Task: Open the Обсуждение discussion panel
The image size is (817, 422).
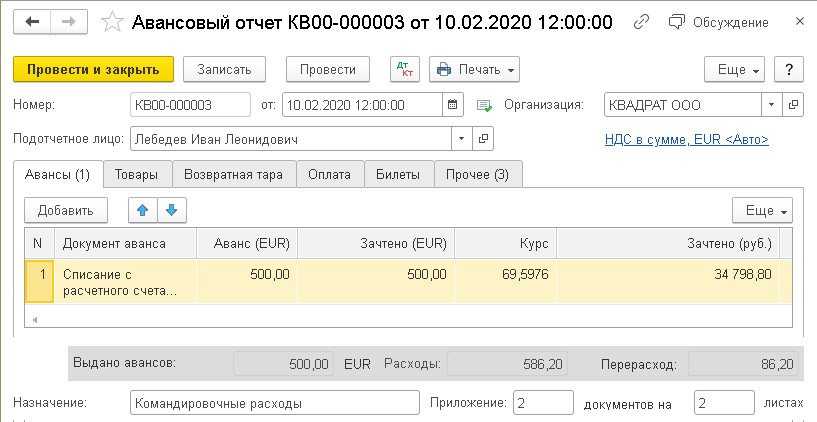Action: 718,22
